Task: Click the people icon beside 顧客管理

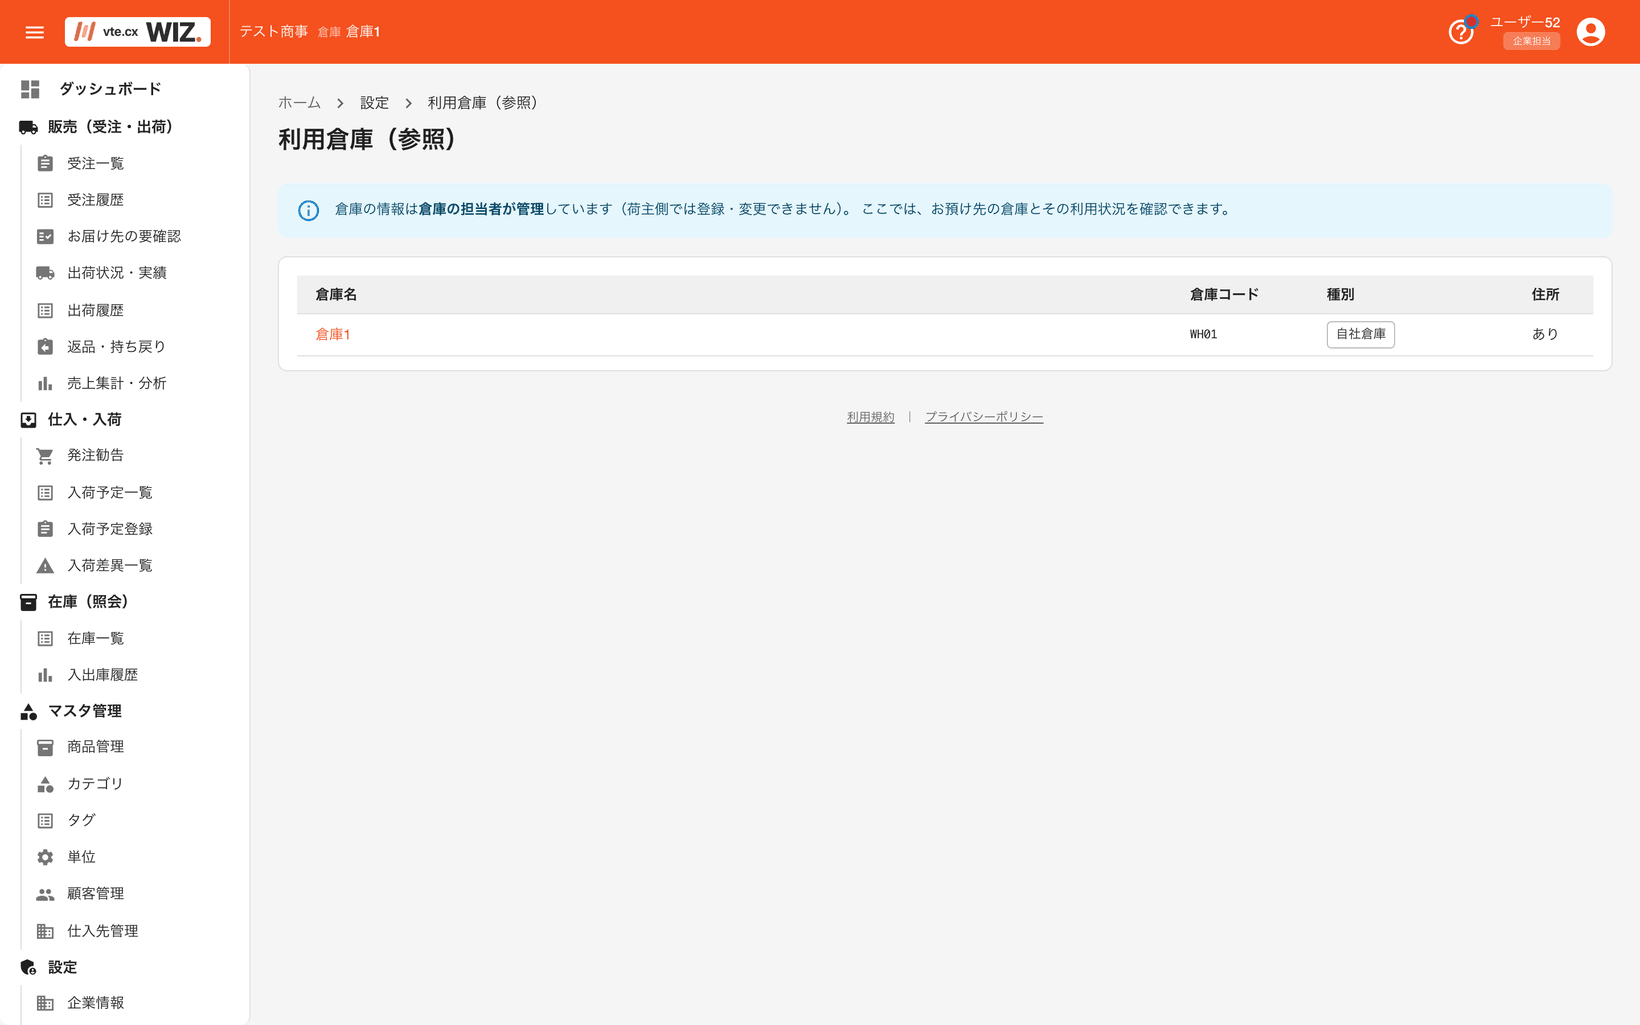Action: pos(45,894)
